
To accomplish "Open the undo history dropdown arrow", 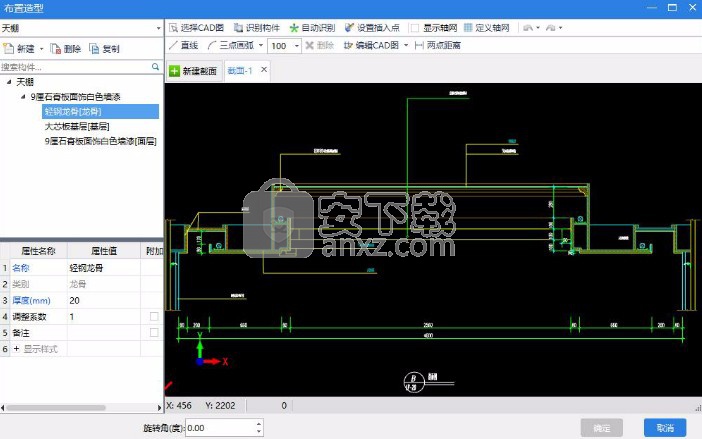I will click(538, 28).
